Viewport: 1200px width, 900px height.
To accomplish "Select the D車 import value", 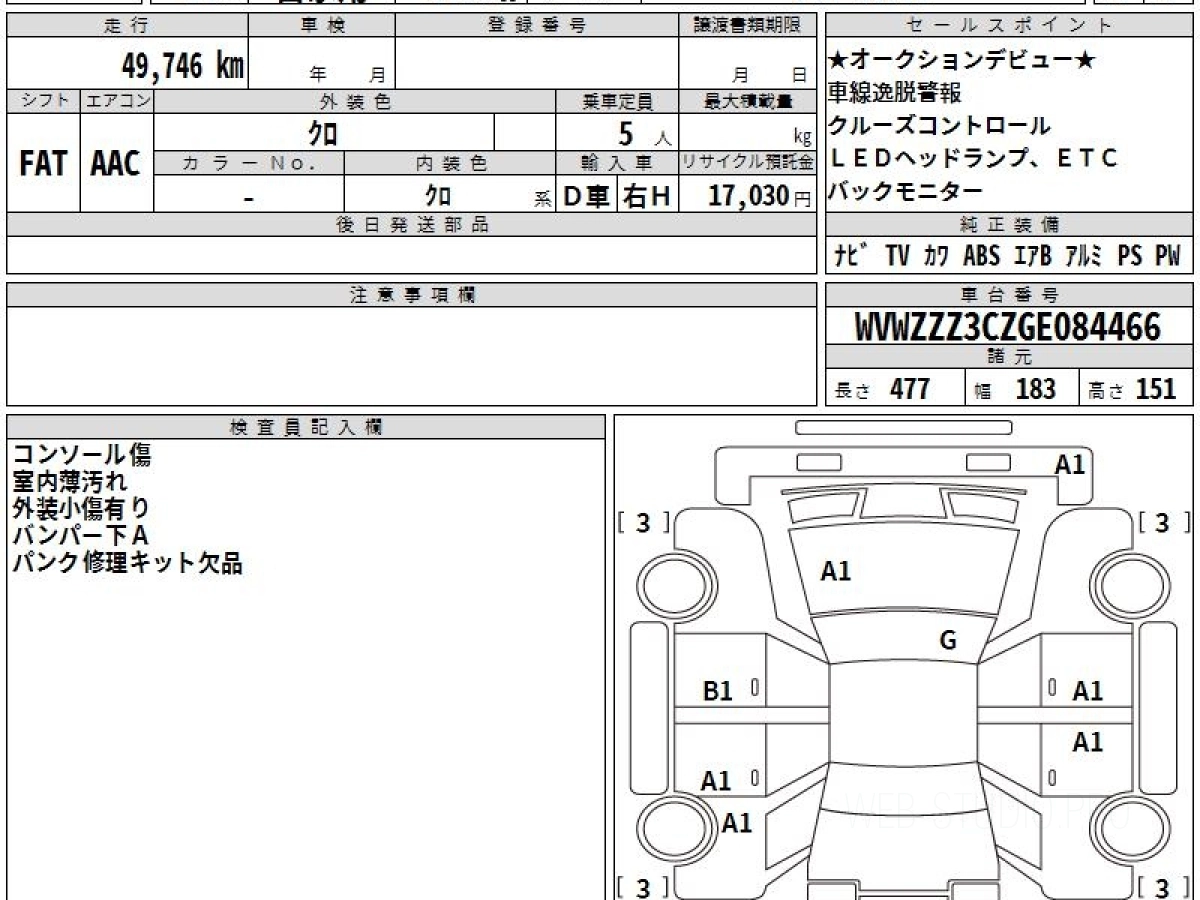I will click(587, 196).
